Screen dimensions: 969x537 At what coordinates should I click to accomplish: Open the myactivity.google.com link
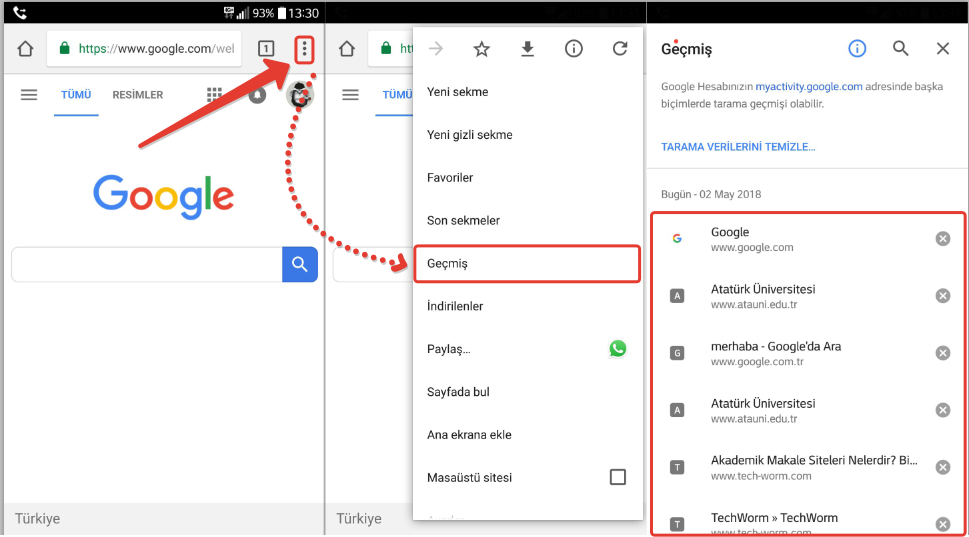click(808, 87)
